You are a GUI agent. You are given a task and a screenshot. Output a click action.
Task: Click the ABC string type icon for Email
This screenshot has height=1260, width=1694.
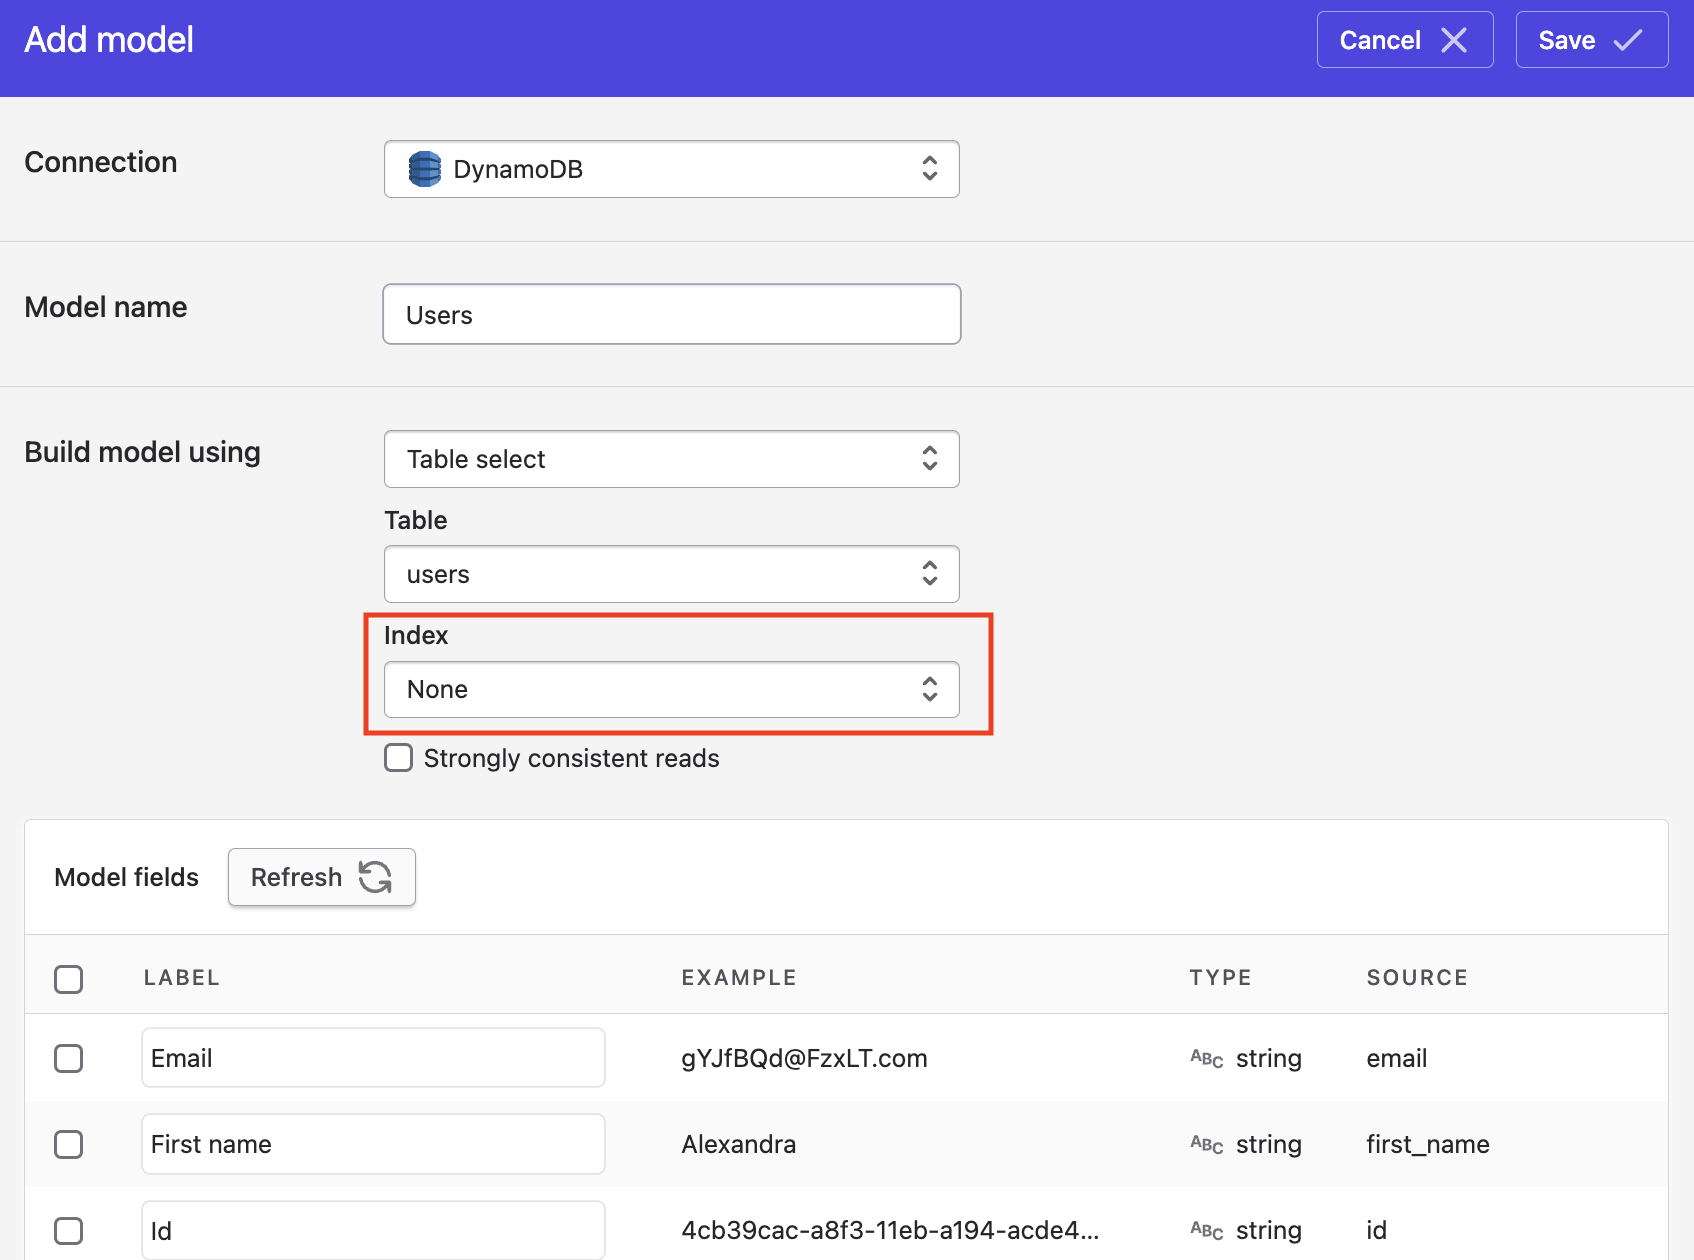click(x=1206, y=1059)
